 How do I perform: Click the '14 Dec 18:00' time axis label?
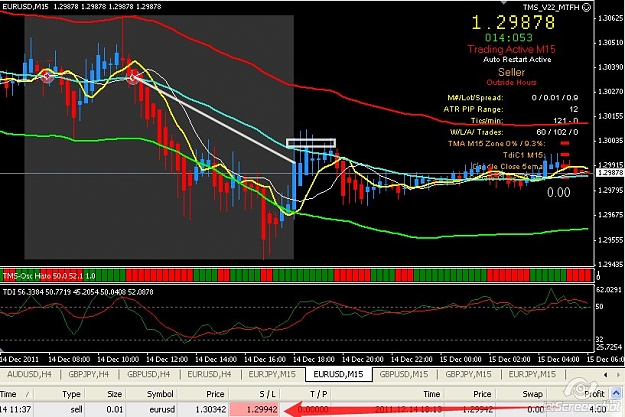(314, 359)
